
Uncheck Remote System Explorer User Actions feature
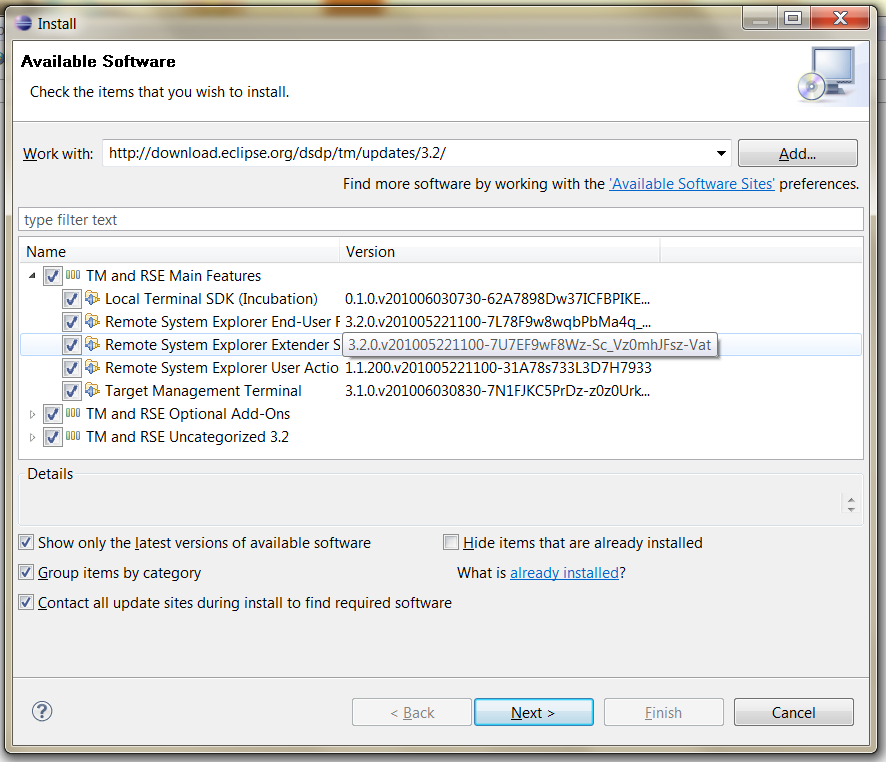[x=71, y=368]
